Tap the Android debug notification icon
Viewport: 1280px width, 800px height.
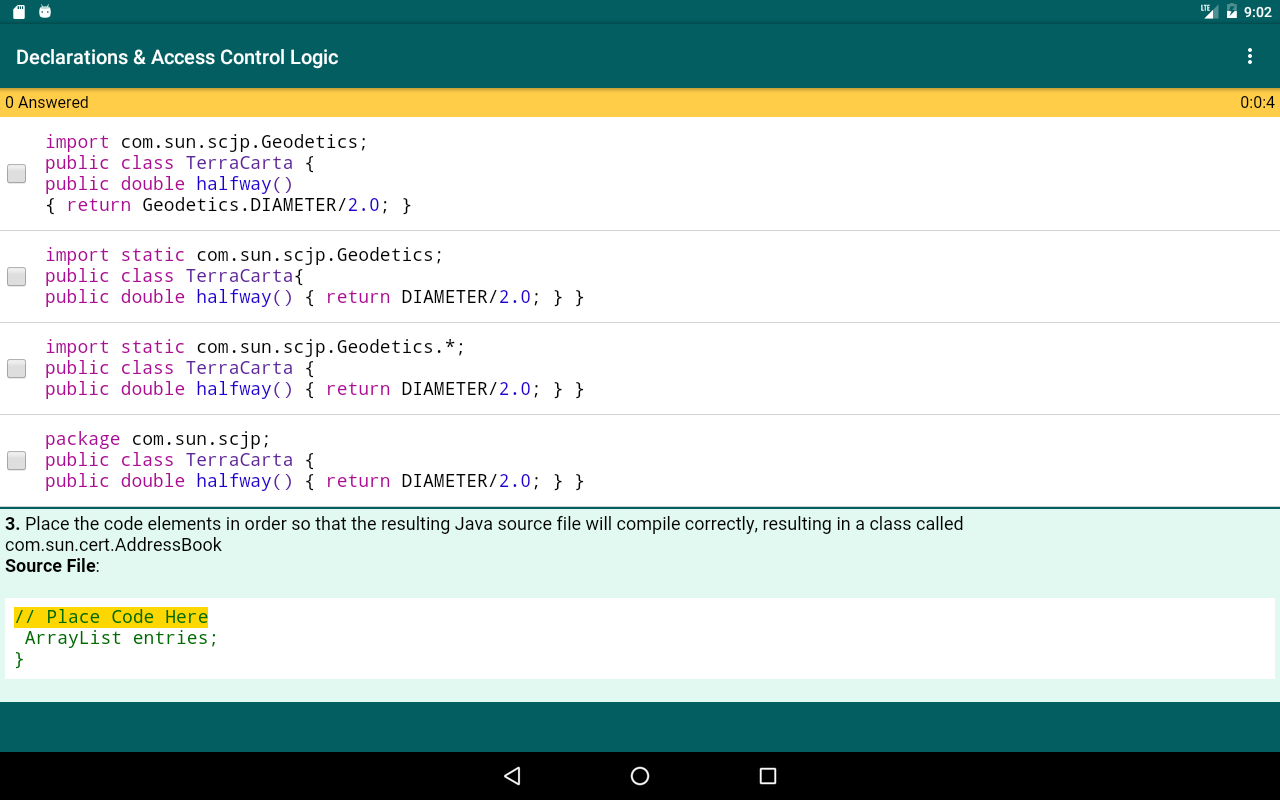45,12
